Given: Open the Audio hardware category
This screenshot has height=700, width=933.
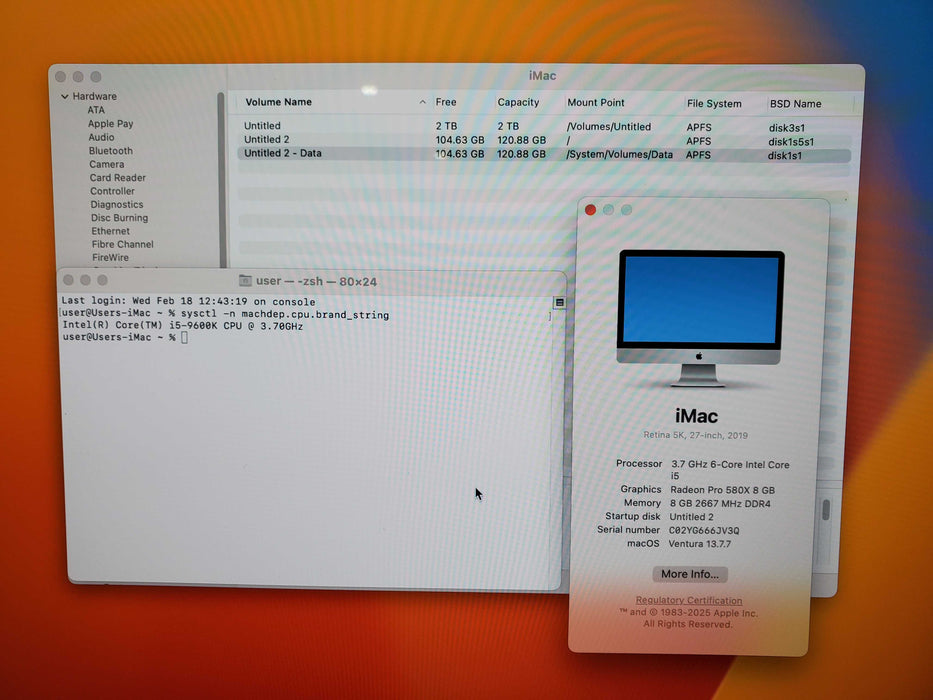Looking at the screenshot, I should click(101, 137).
